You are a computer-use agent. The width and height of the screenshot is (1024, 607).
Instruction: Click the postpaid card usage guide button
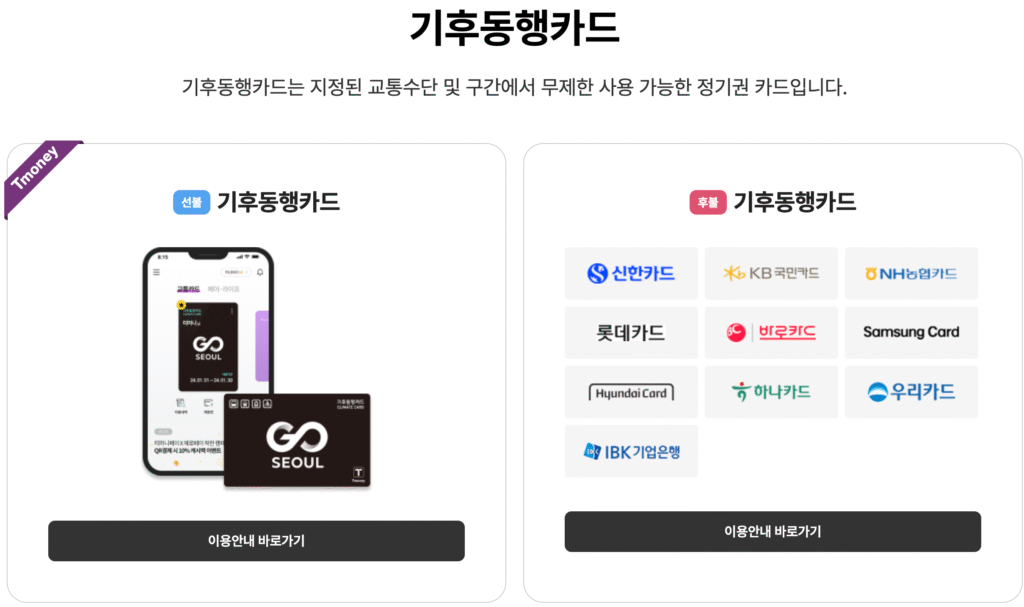773,532
